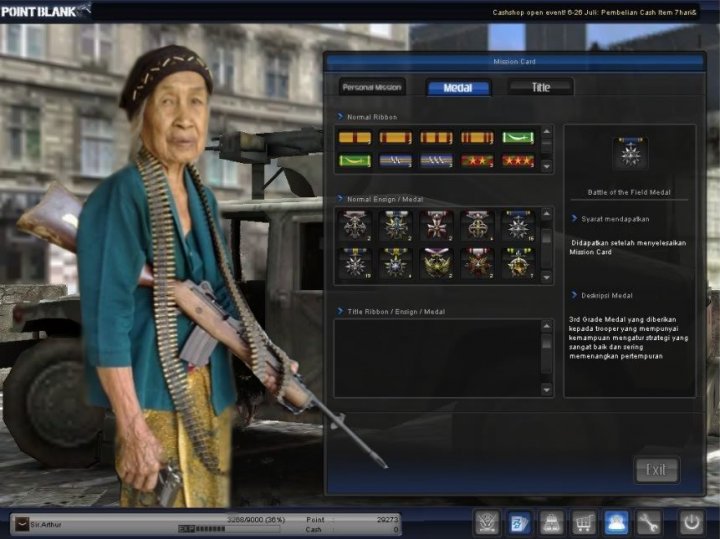Click up arrow of Normal Ensign / Medal scrollbar
Image resolution: width=720 pixels, height=539 pixels.
point(546,213)
